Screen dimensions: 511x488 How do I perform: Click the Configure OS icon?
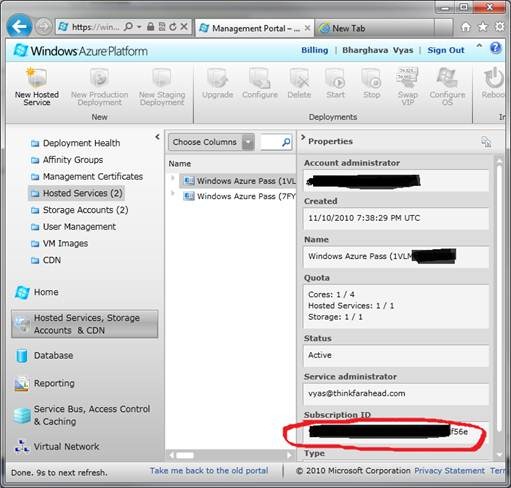click(x=447, y=77)
